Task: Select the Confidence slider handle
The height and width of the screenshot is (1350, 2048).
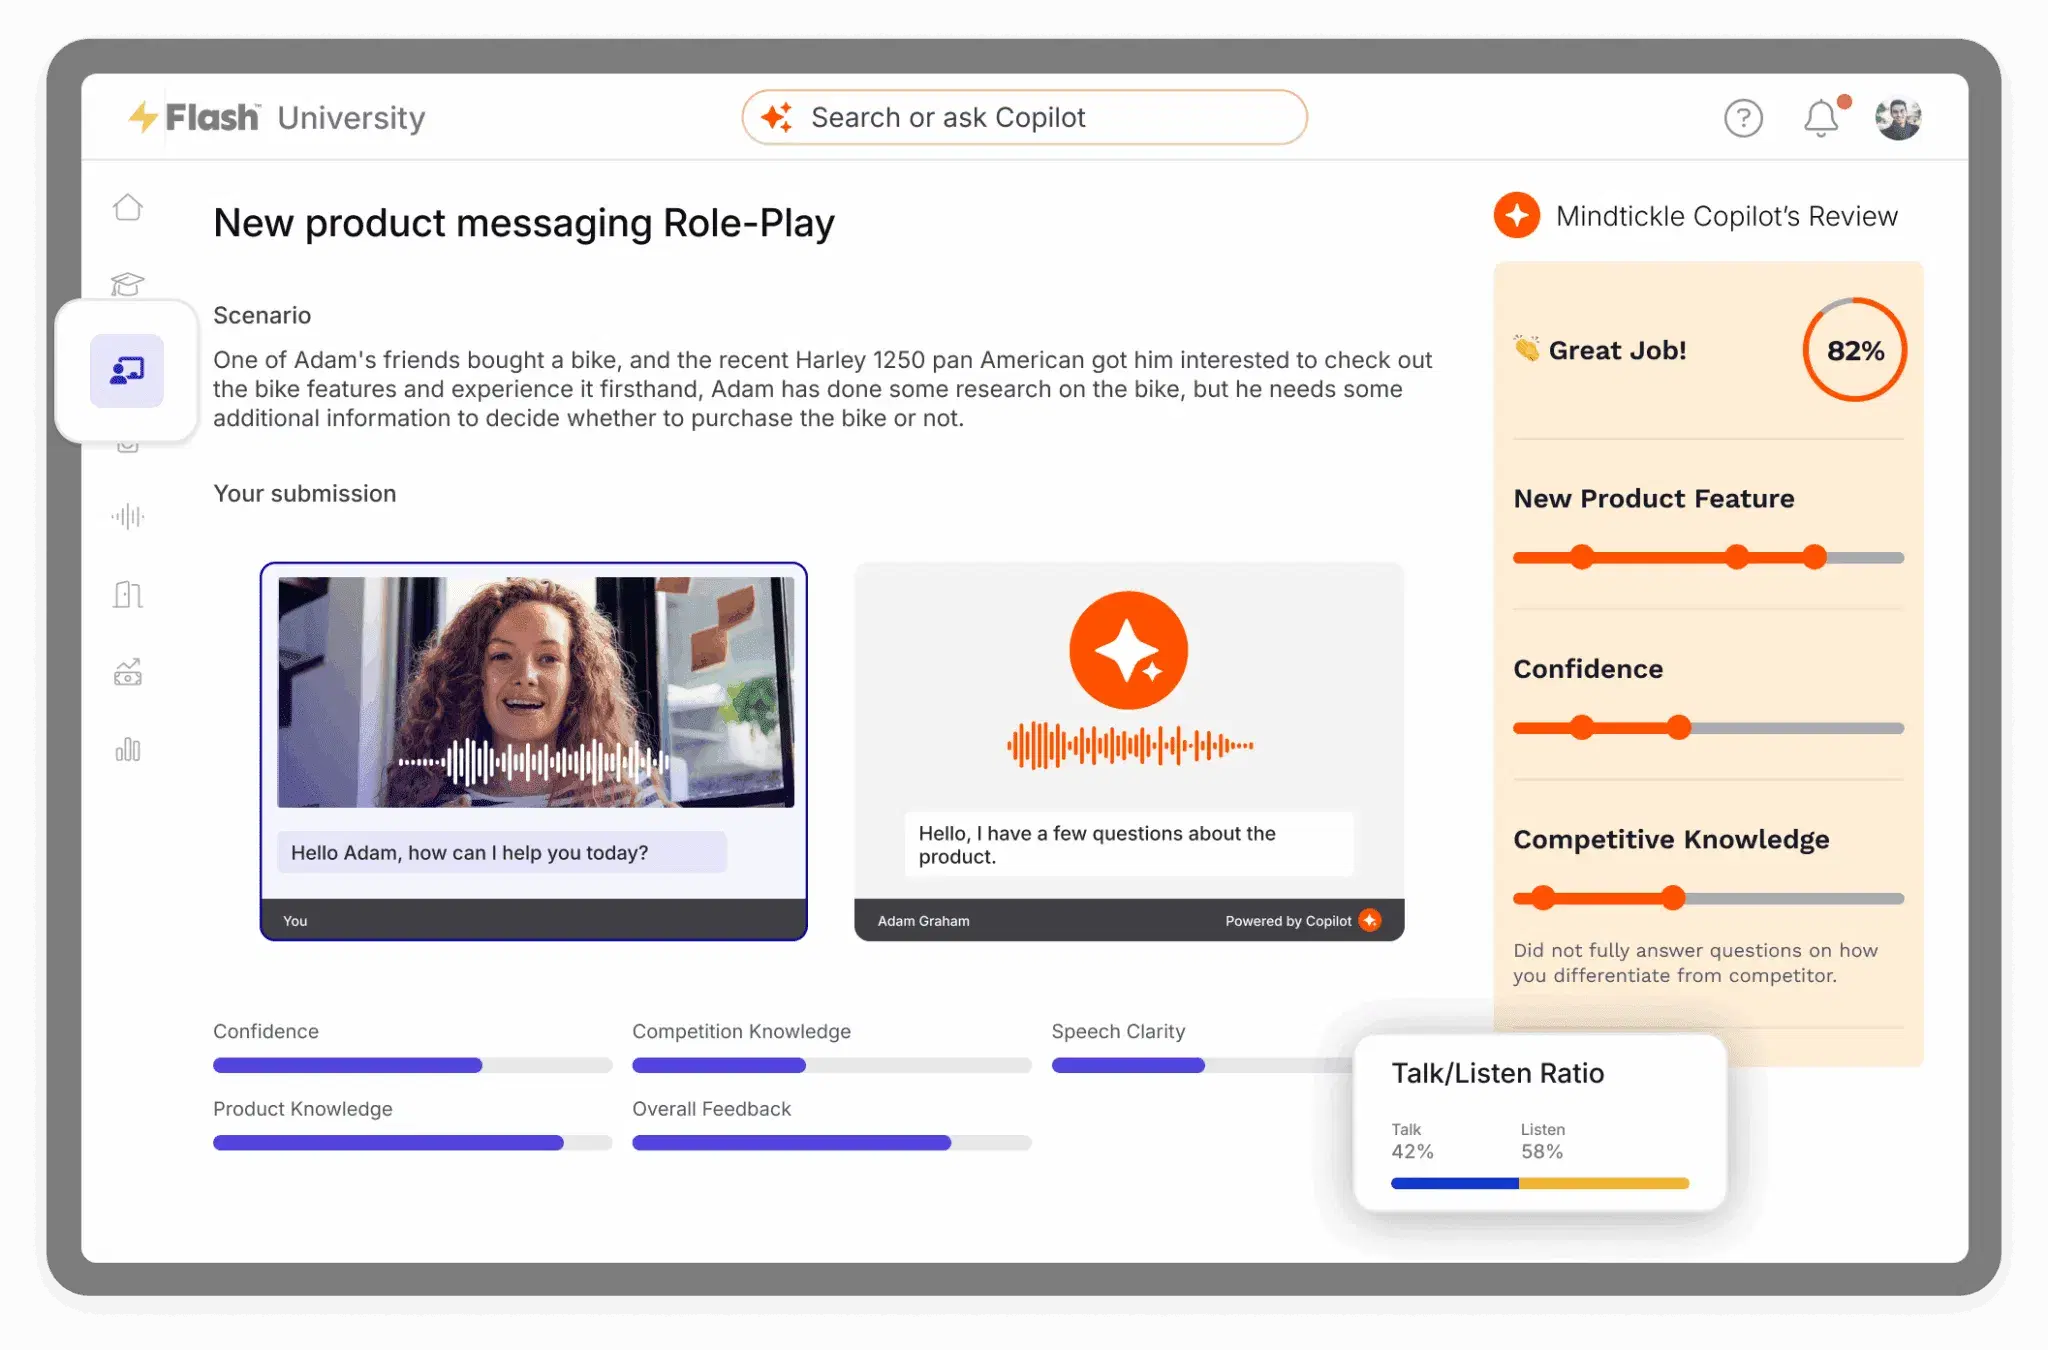Action: point(1678,727)
